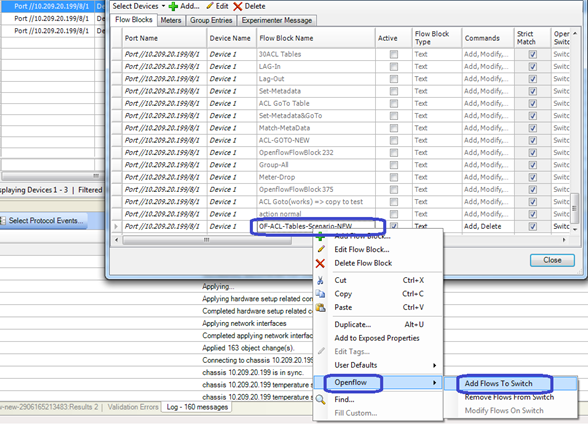This screenshot has height=424, width=588.
Task: Open the Group Entries tab
Action: click(211, 20)
